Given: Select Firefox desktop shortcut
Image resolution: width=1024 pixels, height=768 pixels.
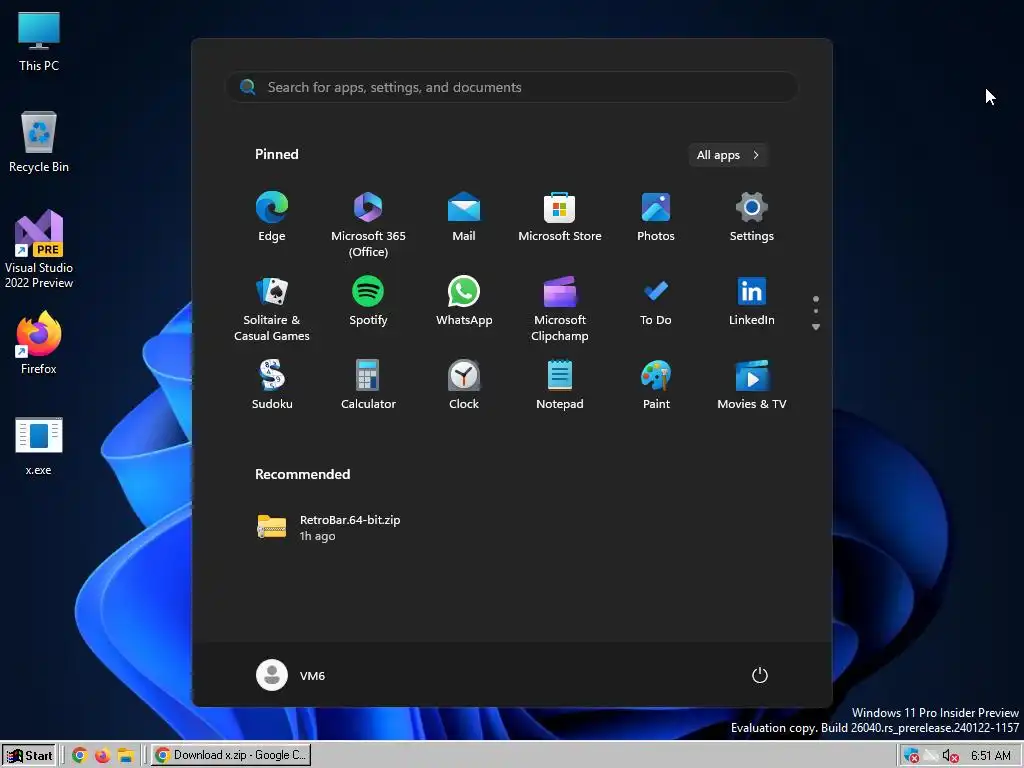Looking at the screenshot, I should (39, 343).
